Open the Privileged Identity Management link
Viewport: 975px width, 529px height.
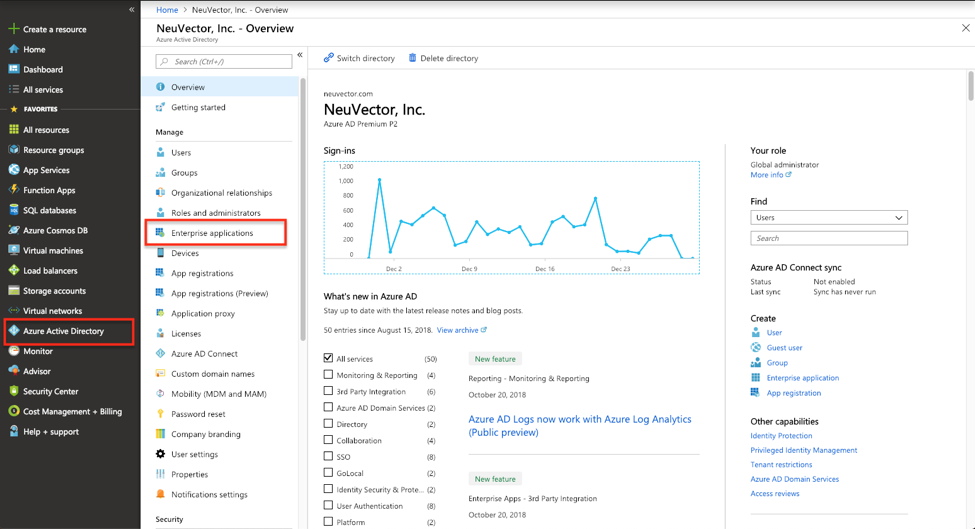(803, 450)
